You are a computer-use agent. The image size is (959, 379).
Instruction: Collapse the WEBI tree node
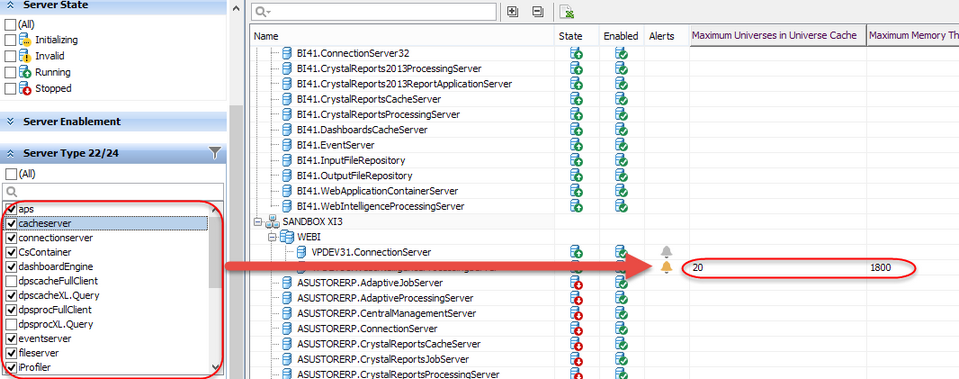point(272,237)
